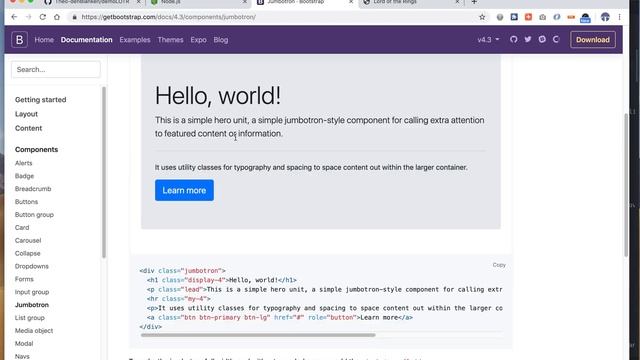Click the blue square extension icon
This screenshot has width=640, height=360.
(514, 17)
